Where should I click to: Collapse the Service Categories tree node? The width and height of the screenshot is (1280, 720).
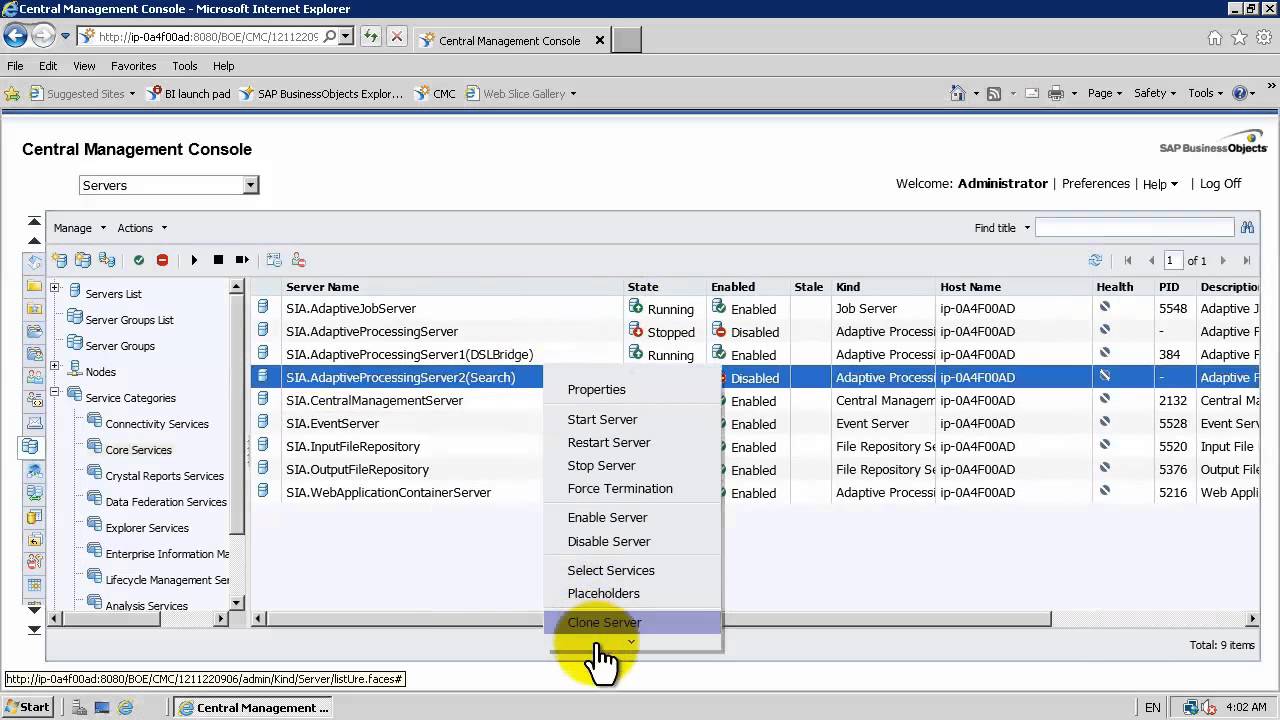click(56, 392)
